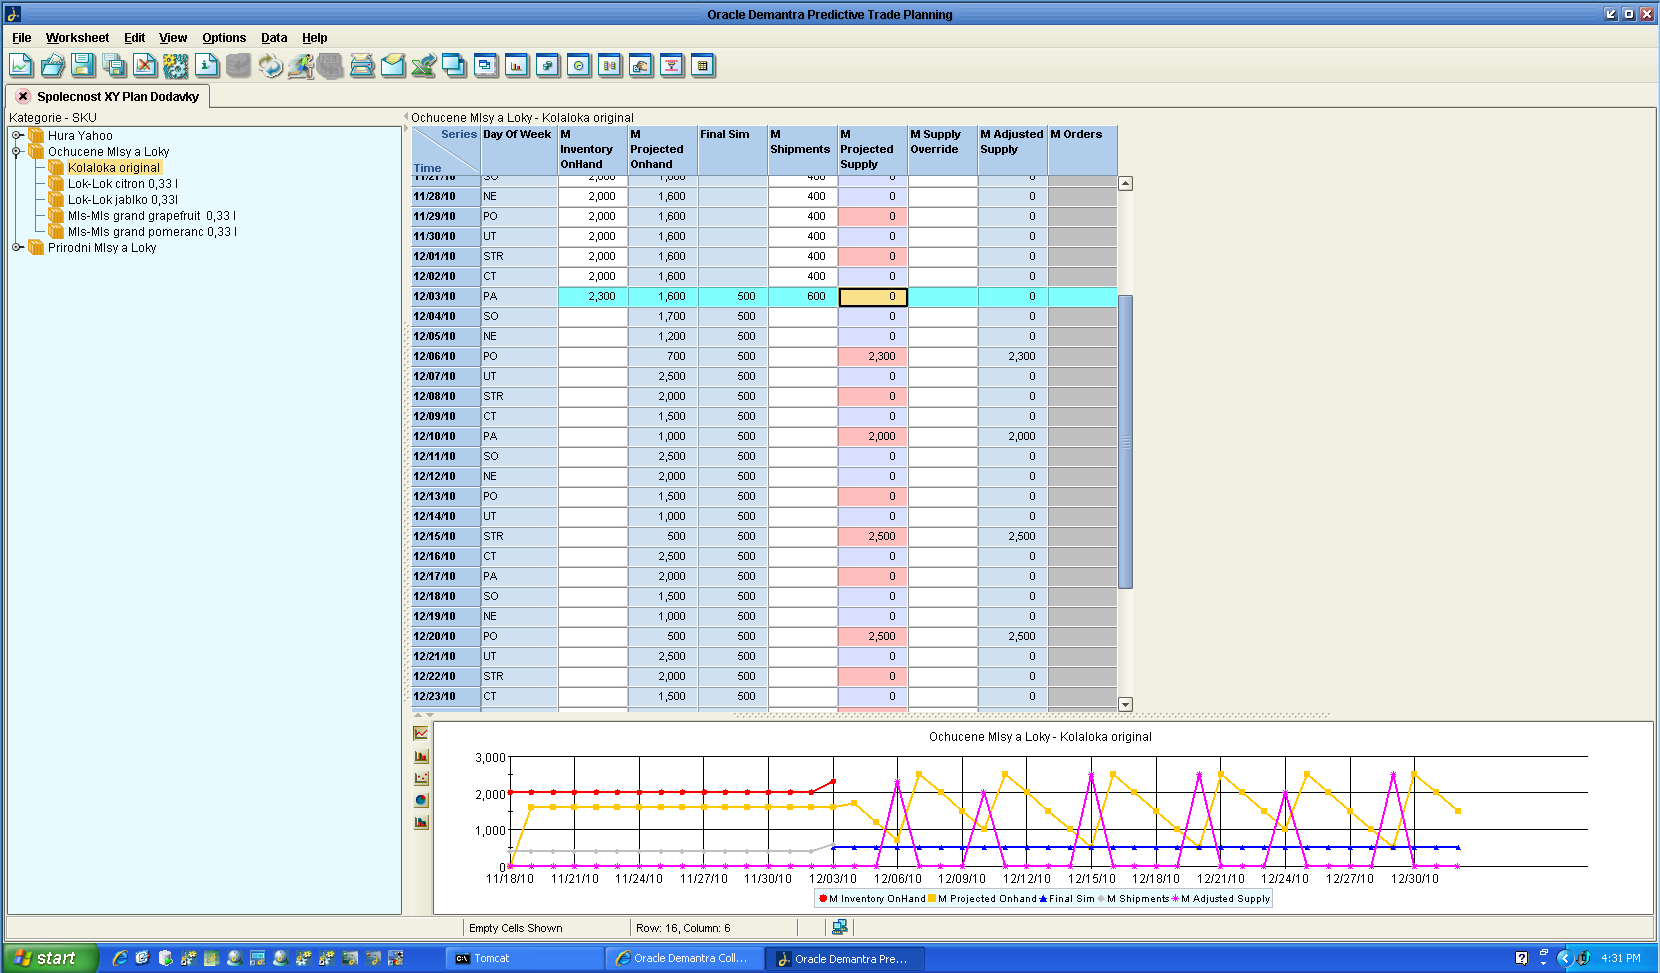The image size is (1660, 973).
Task: Click the window layout icon after cascade
Action: pyautogui.click(x=486, y=66)
